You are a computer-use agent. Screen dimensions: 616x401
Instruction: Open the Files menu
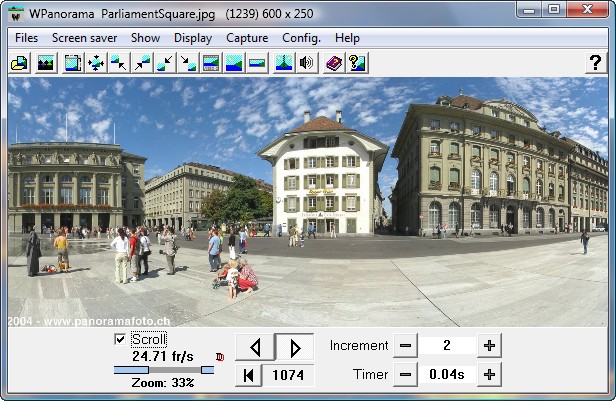pyautogui.click(x=26, y=38)
